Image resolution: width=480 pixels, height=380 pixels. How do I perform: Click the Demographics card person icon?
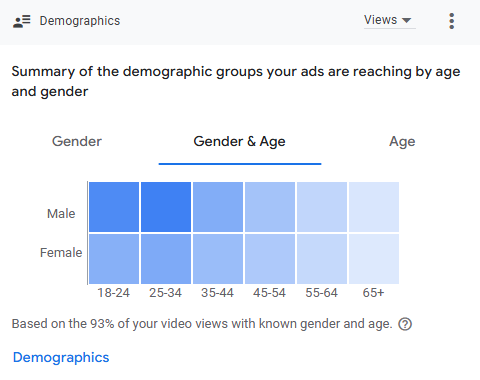(22, 21)
